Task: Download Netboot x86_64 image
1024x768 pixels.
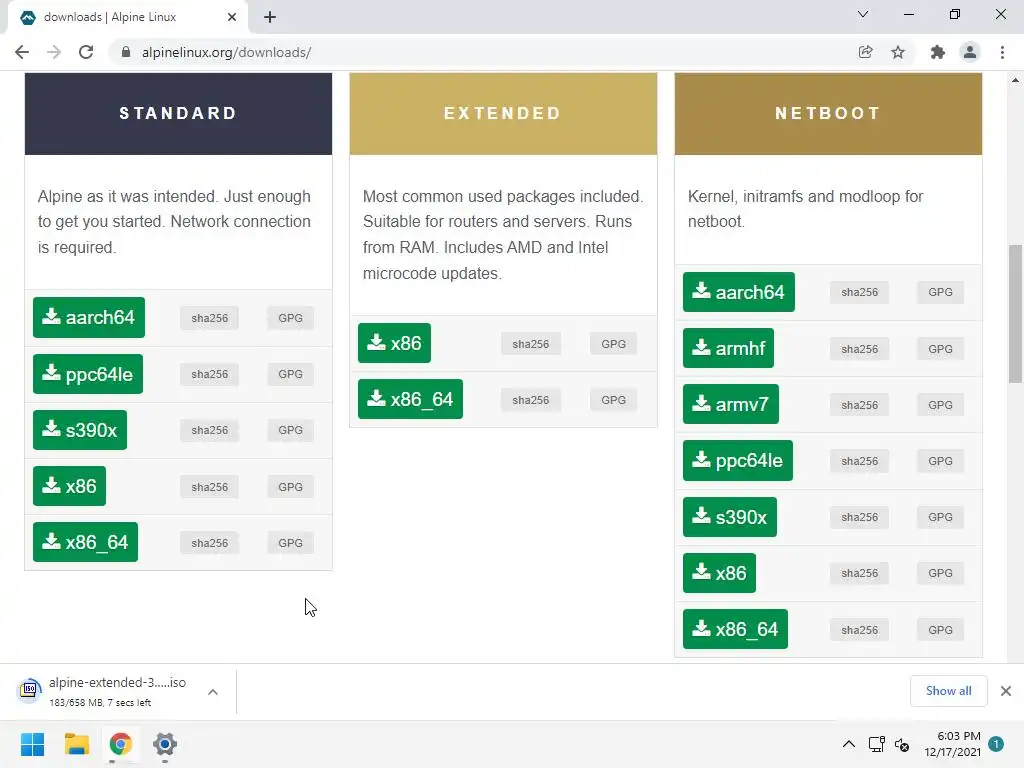Action: click(x=735, y=629)
